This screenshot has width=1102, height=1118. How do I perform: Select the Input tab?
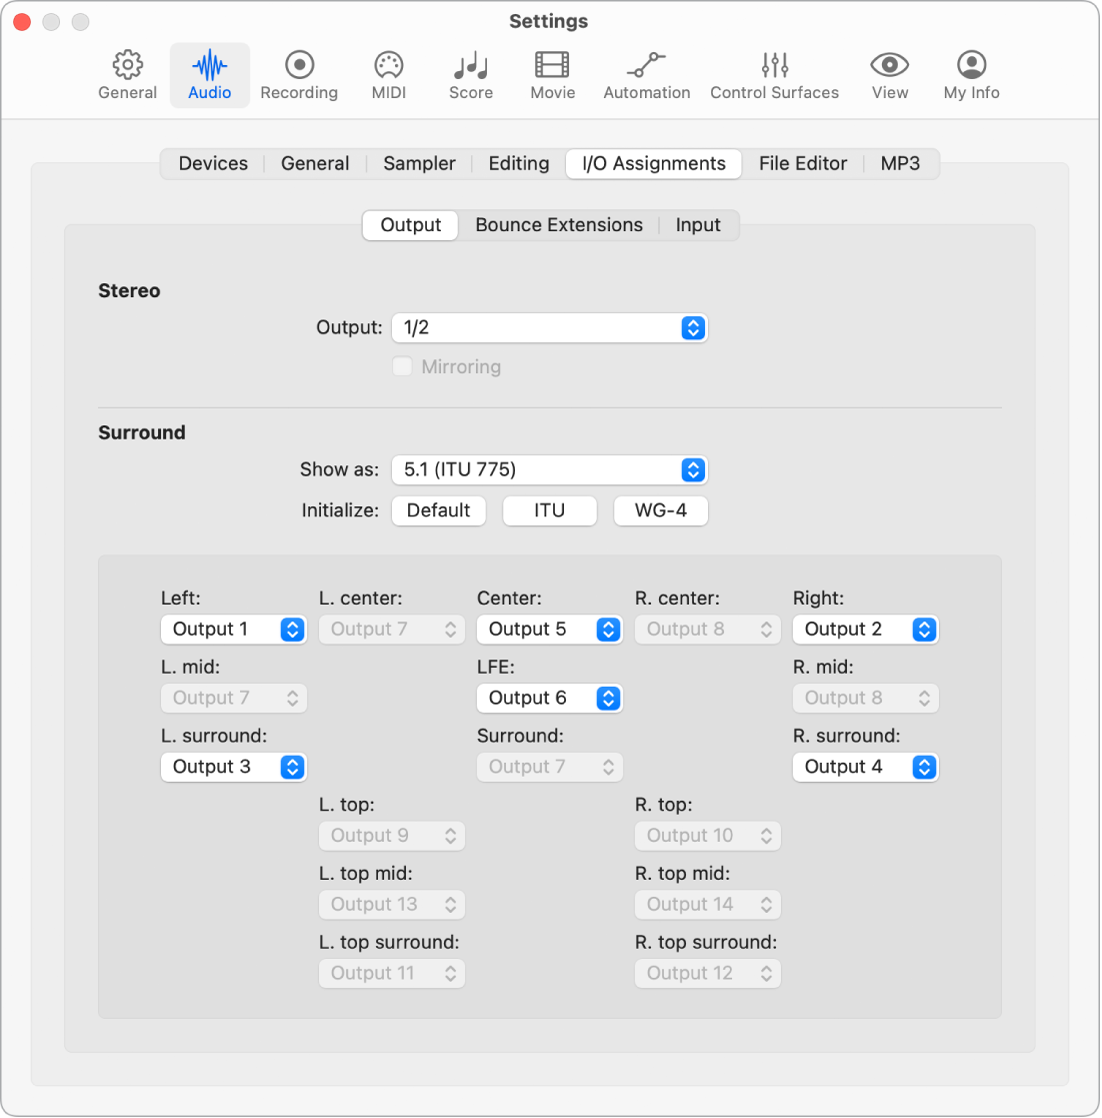pos(697,225)
